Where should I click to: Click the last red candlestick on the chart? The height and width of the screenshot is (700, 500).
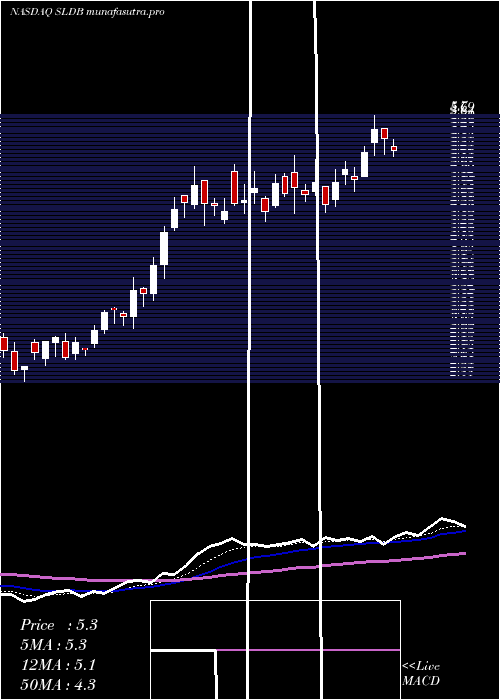coord(394,148)
